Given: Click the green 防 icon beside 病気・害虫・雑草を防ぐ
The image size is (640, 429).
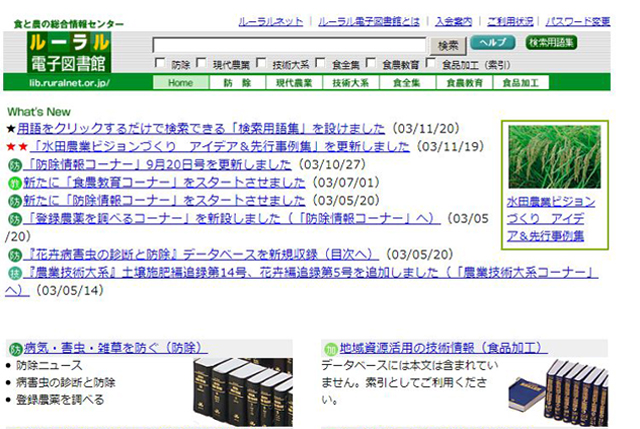Looking at the screenshot, I should pyautogui.click(x=14, y=349).
